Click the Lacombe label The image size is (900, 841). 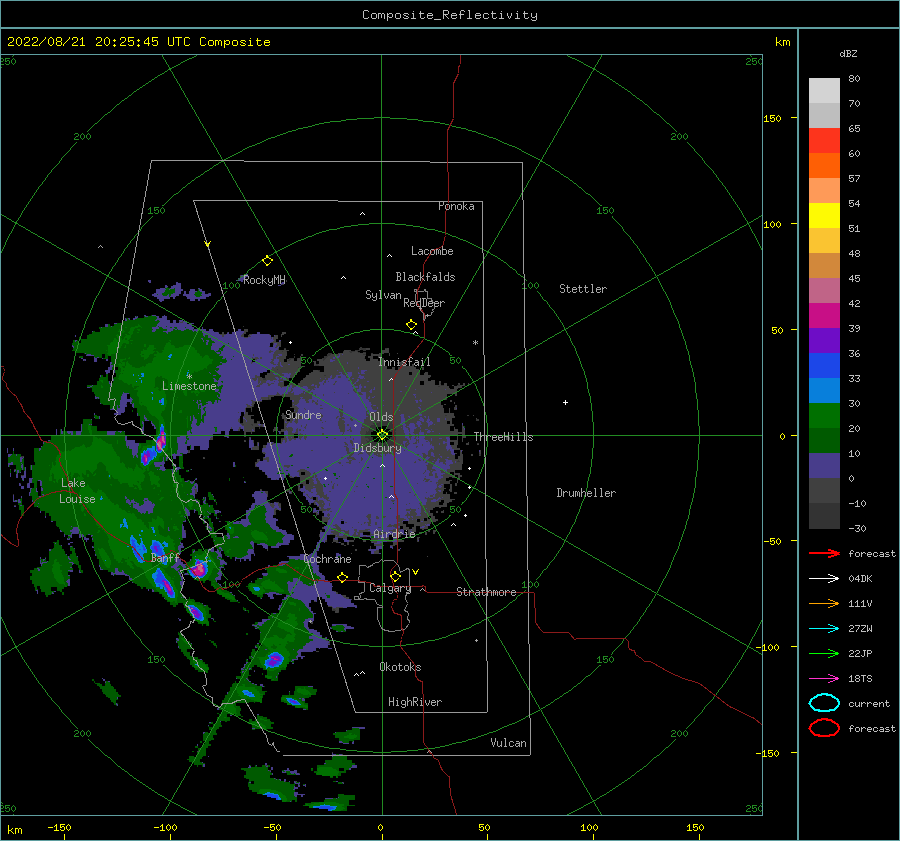pyautogui.click(x=432, y=251)
